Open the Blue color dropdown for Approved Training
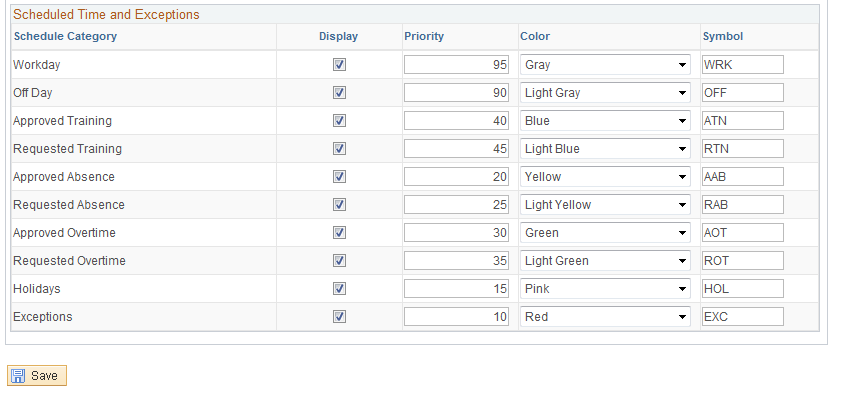The height and width of the screenshot is (401, 861). pos(605,121)
